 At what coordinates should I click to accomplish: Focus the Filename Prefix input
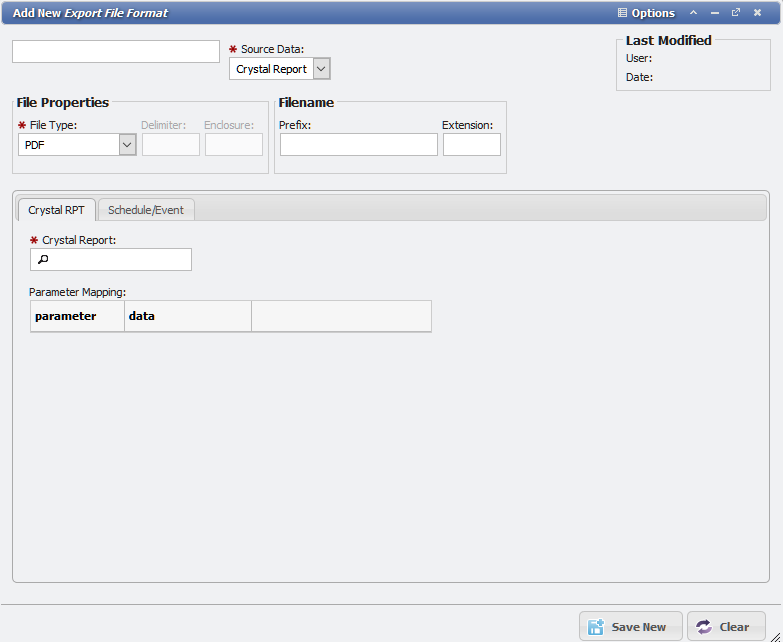358,145
